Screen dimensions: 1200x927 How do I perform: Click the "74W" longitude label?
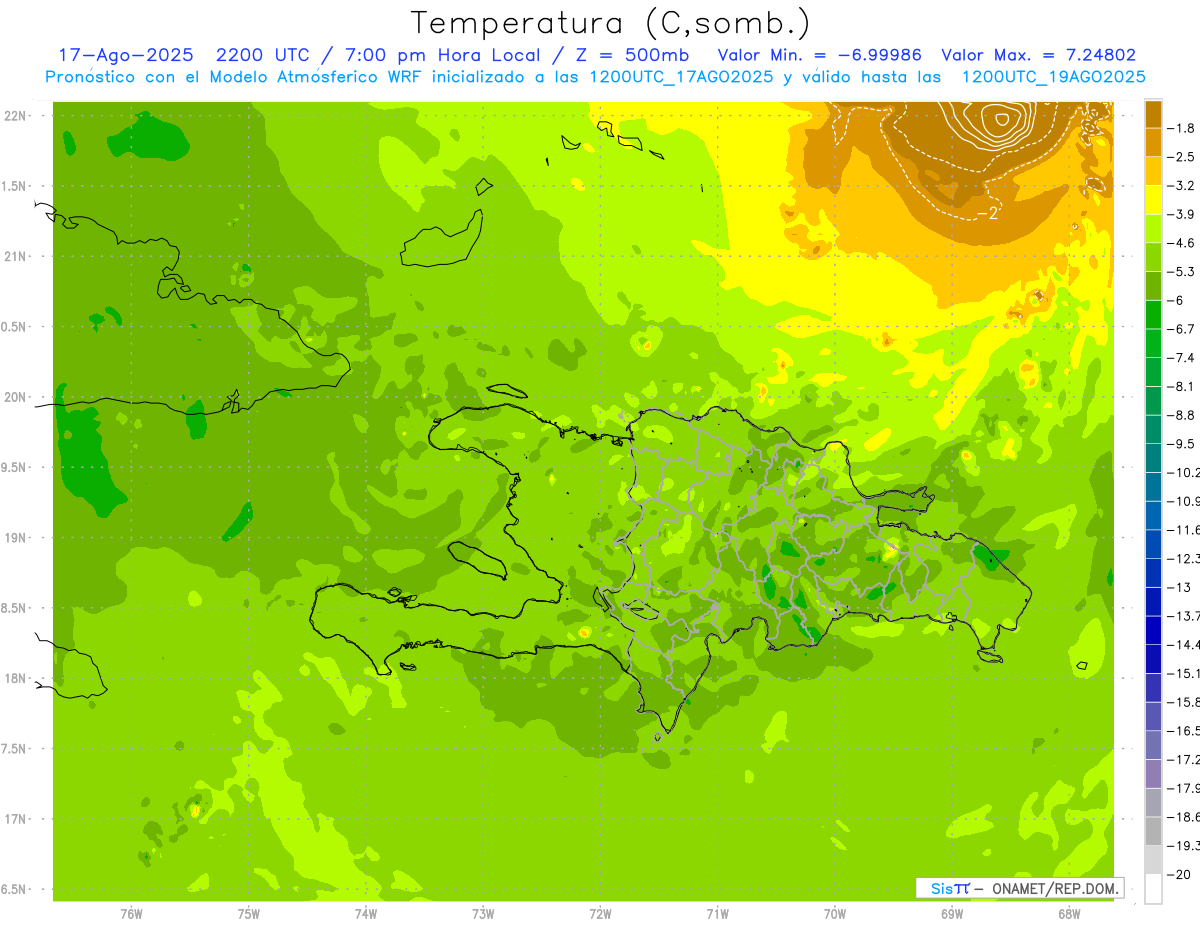pyautogui.click(x=366, y=914)
